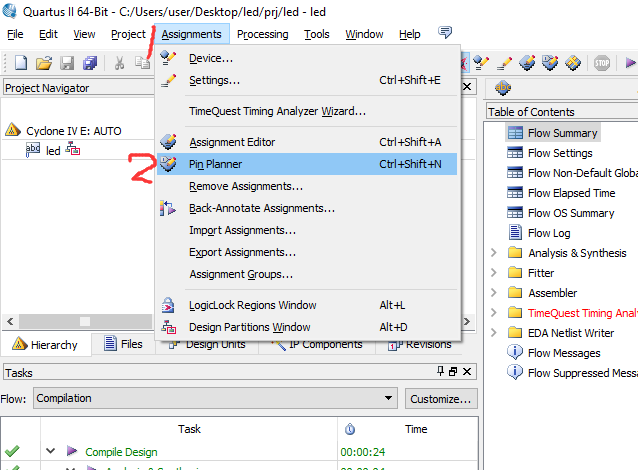Viewport: 638px width, 470px height.
Task: Select the led entity in hierarchy
Action: pos(53,151)
